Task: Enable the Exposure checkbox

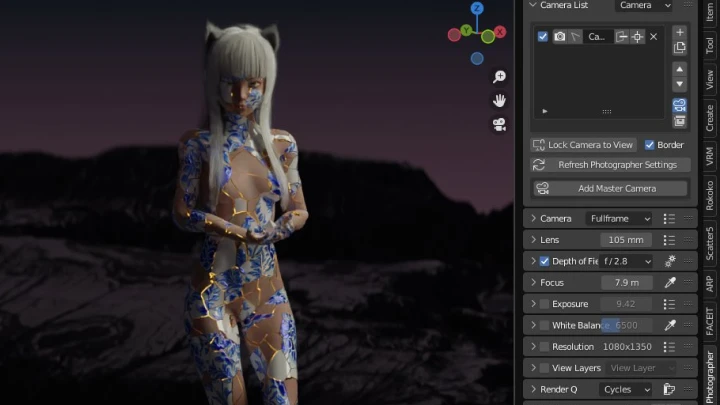Action: point(544,304)
